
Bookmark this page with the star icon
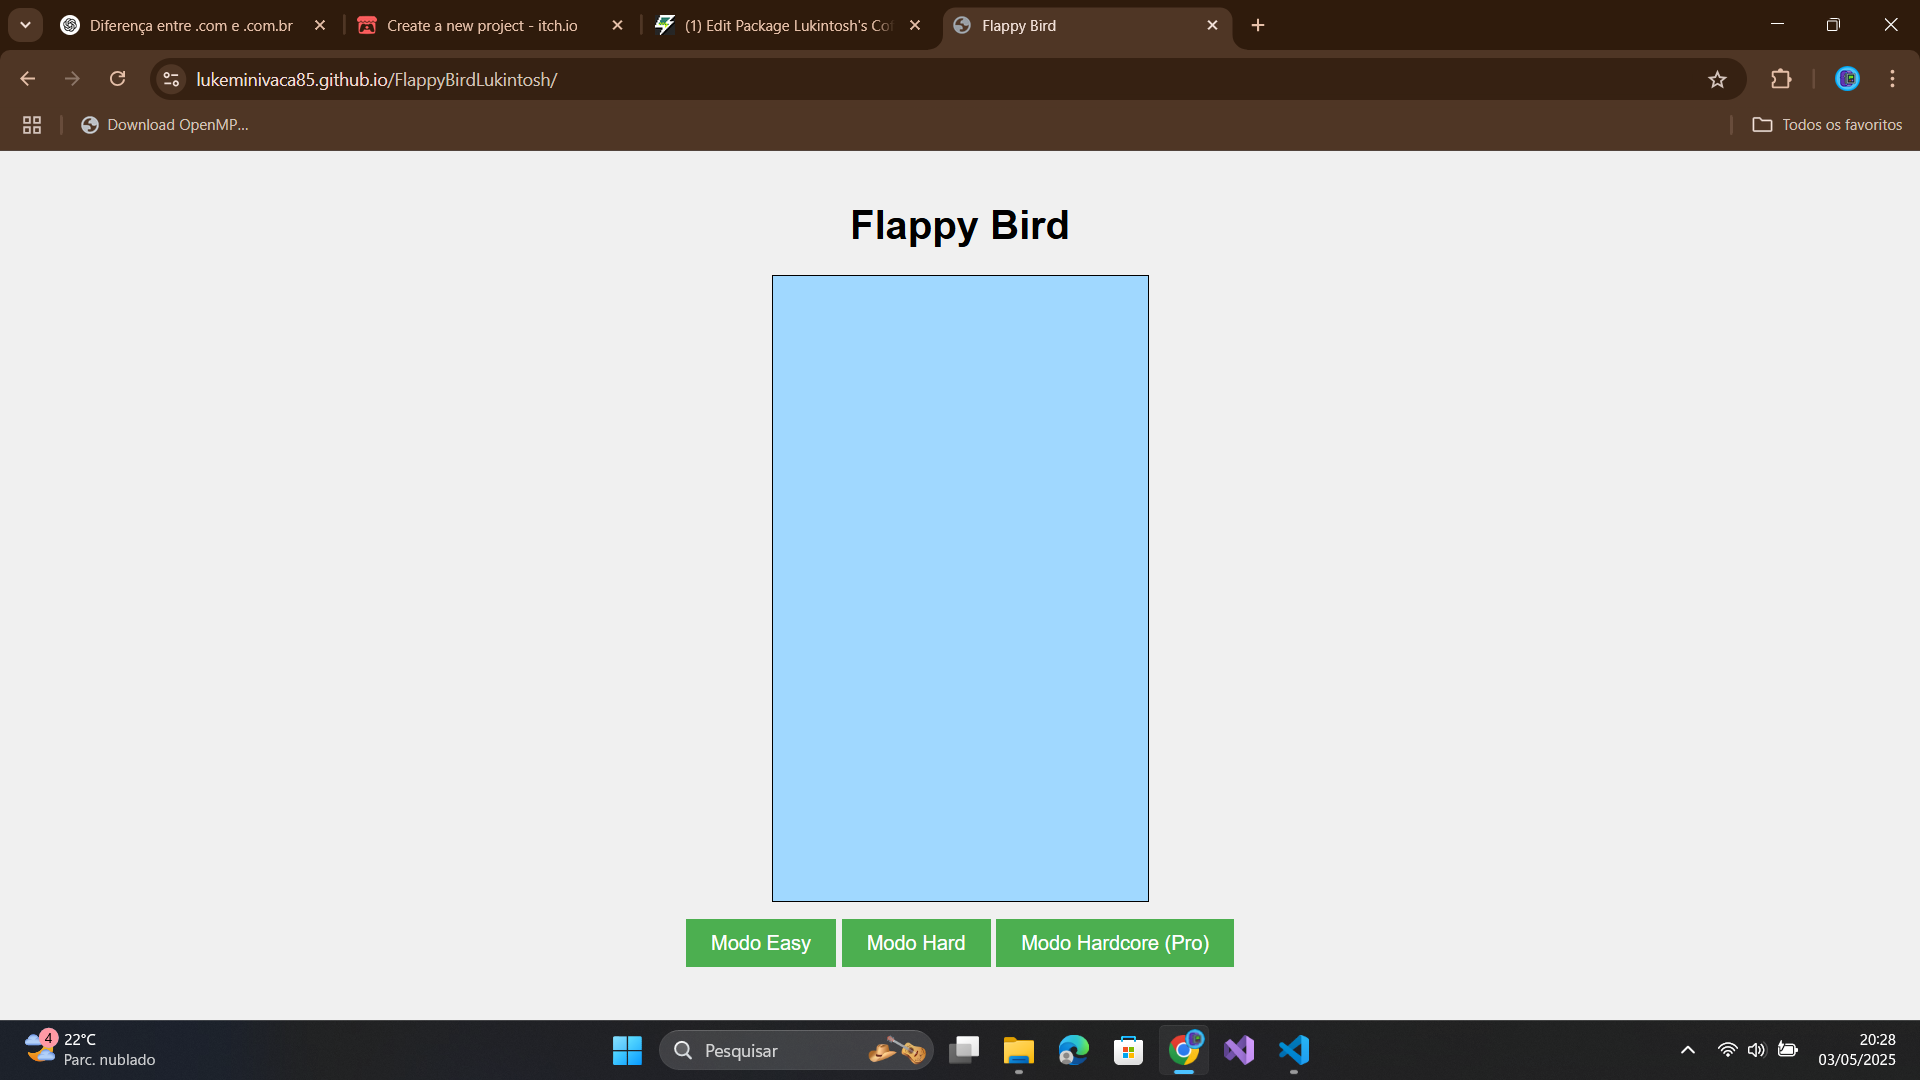coord(1717,79)
